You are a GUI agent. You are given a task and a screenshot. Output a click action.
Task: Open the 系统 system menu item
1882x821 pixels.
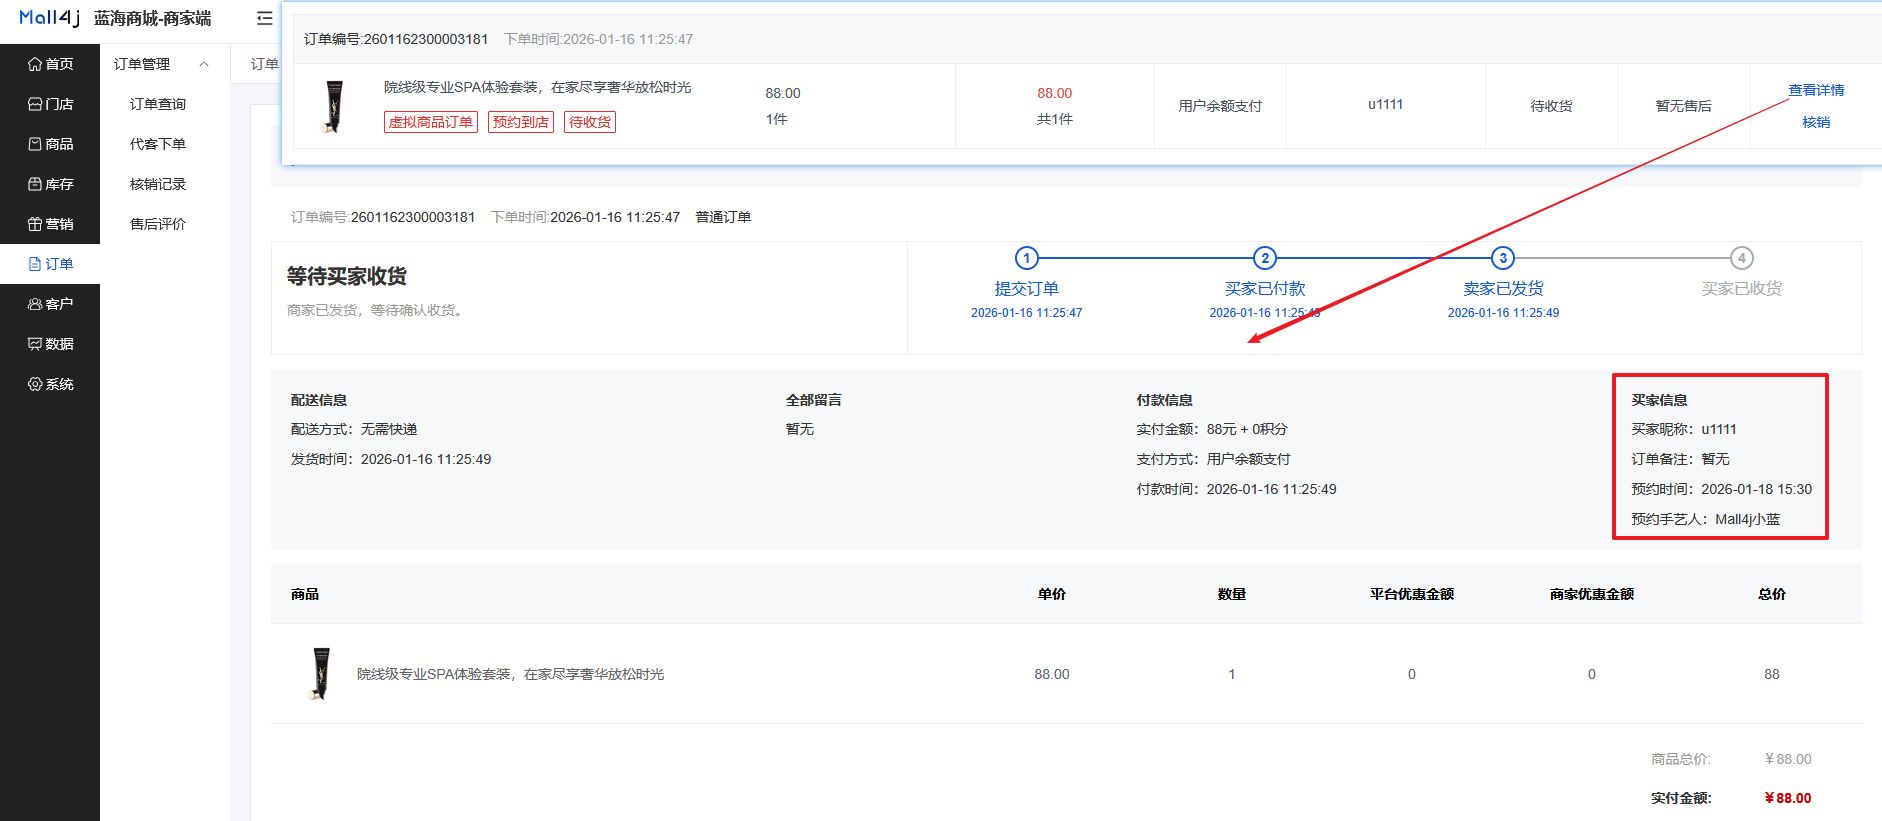(x=50, y=384)
